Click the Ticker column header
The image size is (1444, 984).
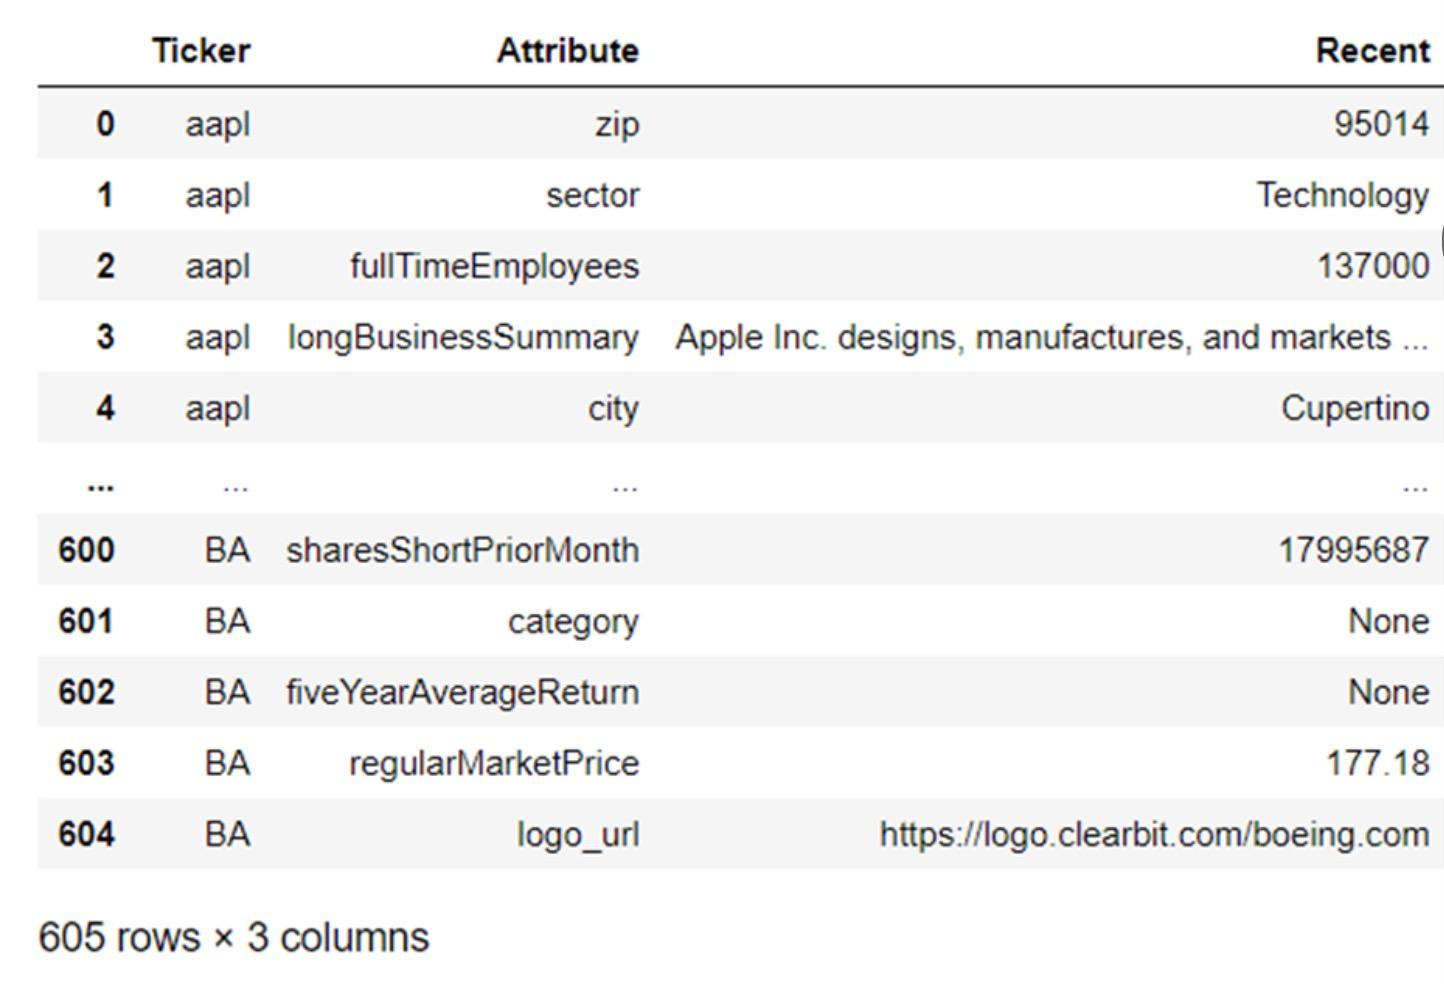point(201,51)
